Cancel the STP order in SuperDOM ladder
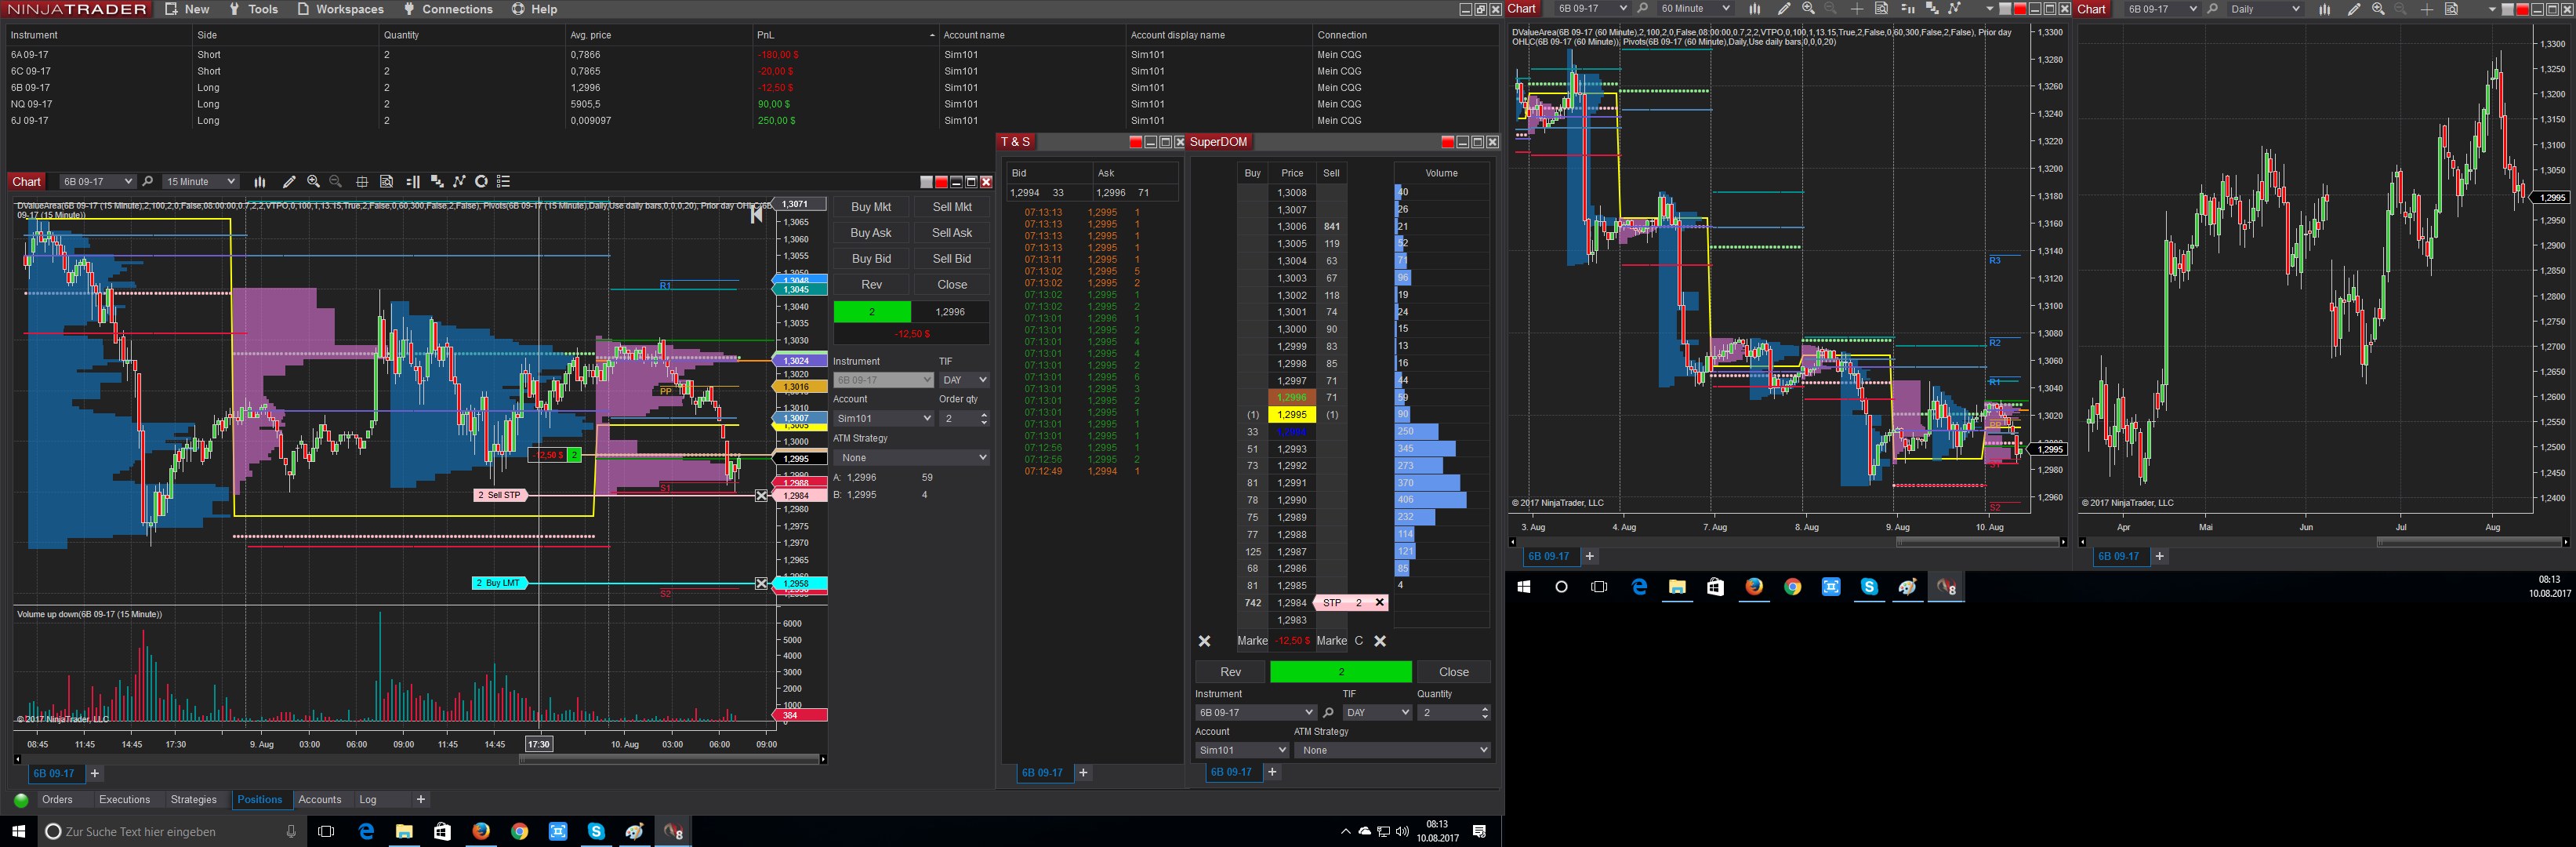Viewport: 2576px width, 847px height. pos(1379,603)
